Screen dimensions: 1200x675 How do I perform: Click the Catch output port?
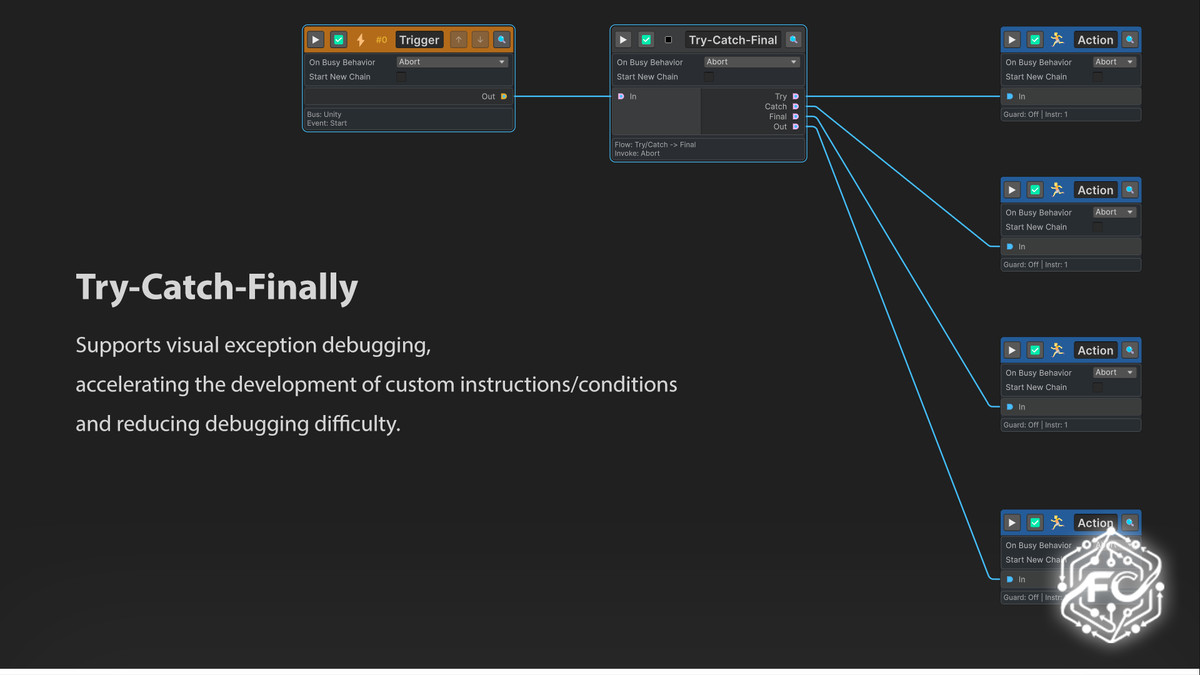point(796,106)
